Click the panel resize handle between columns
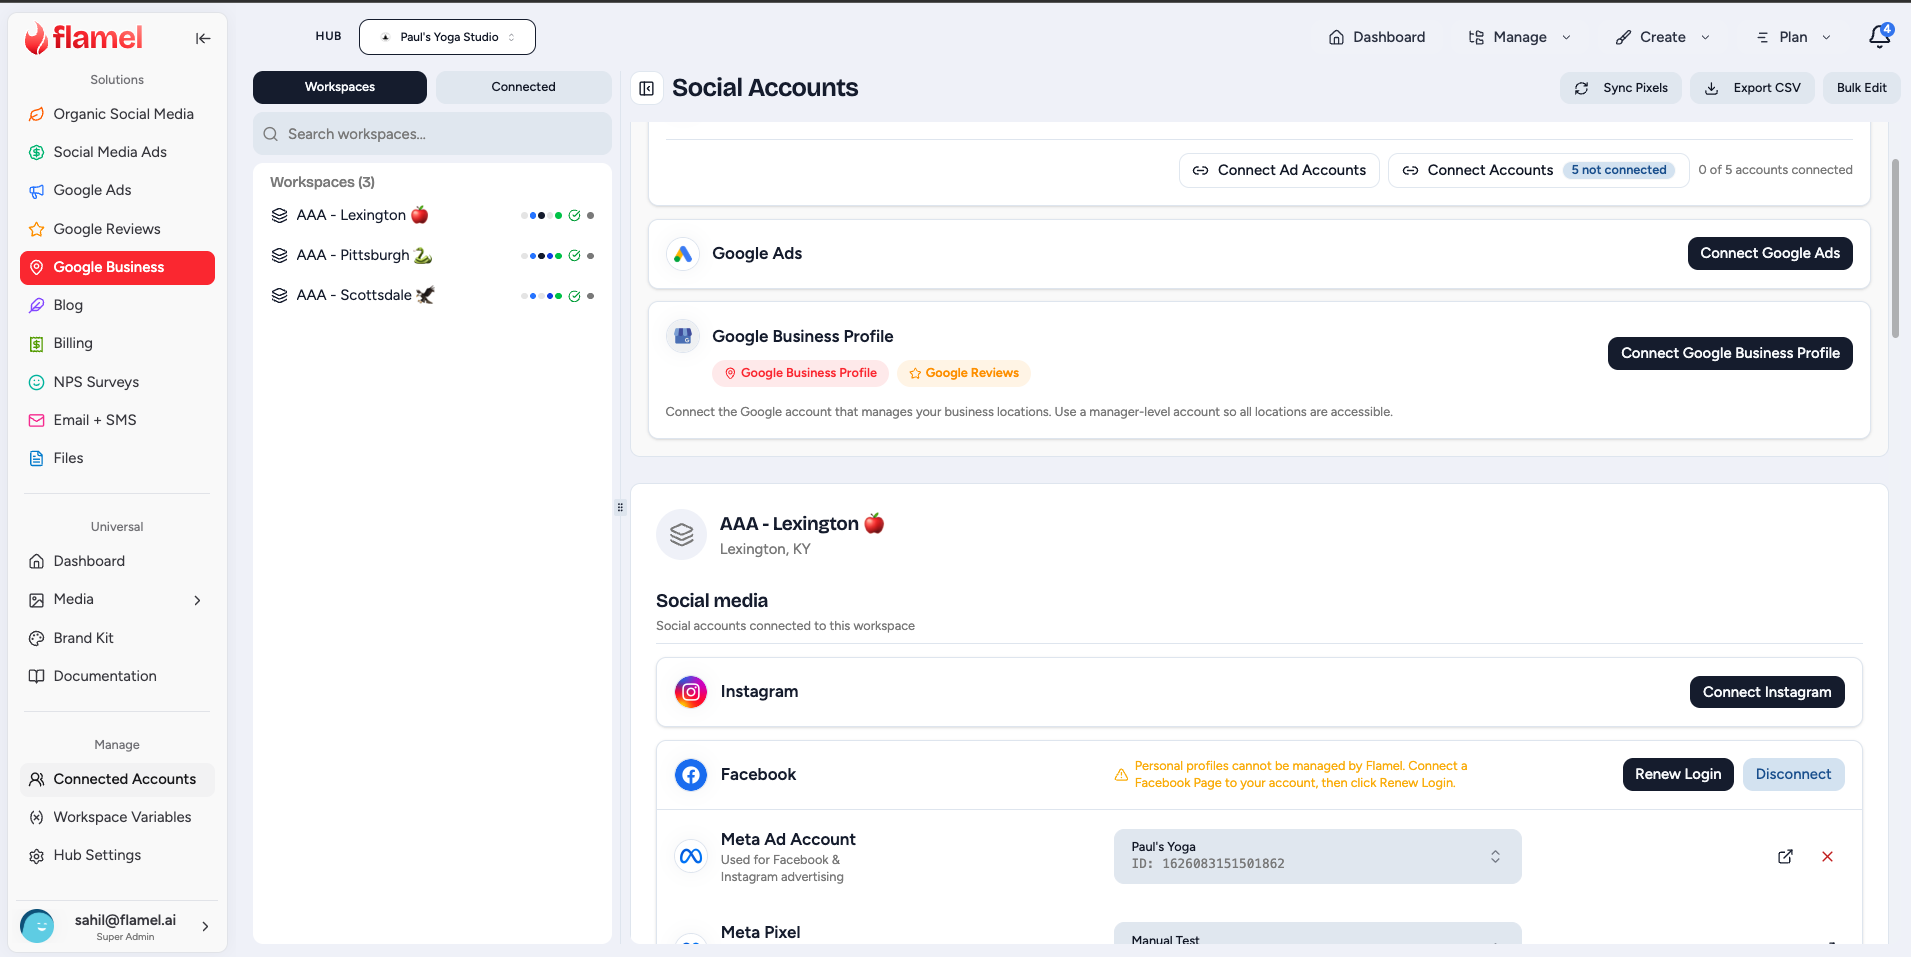This screenshot has height=957, width=1911. tap(620, 508)
